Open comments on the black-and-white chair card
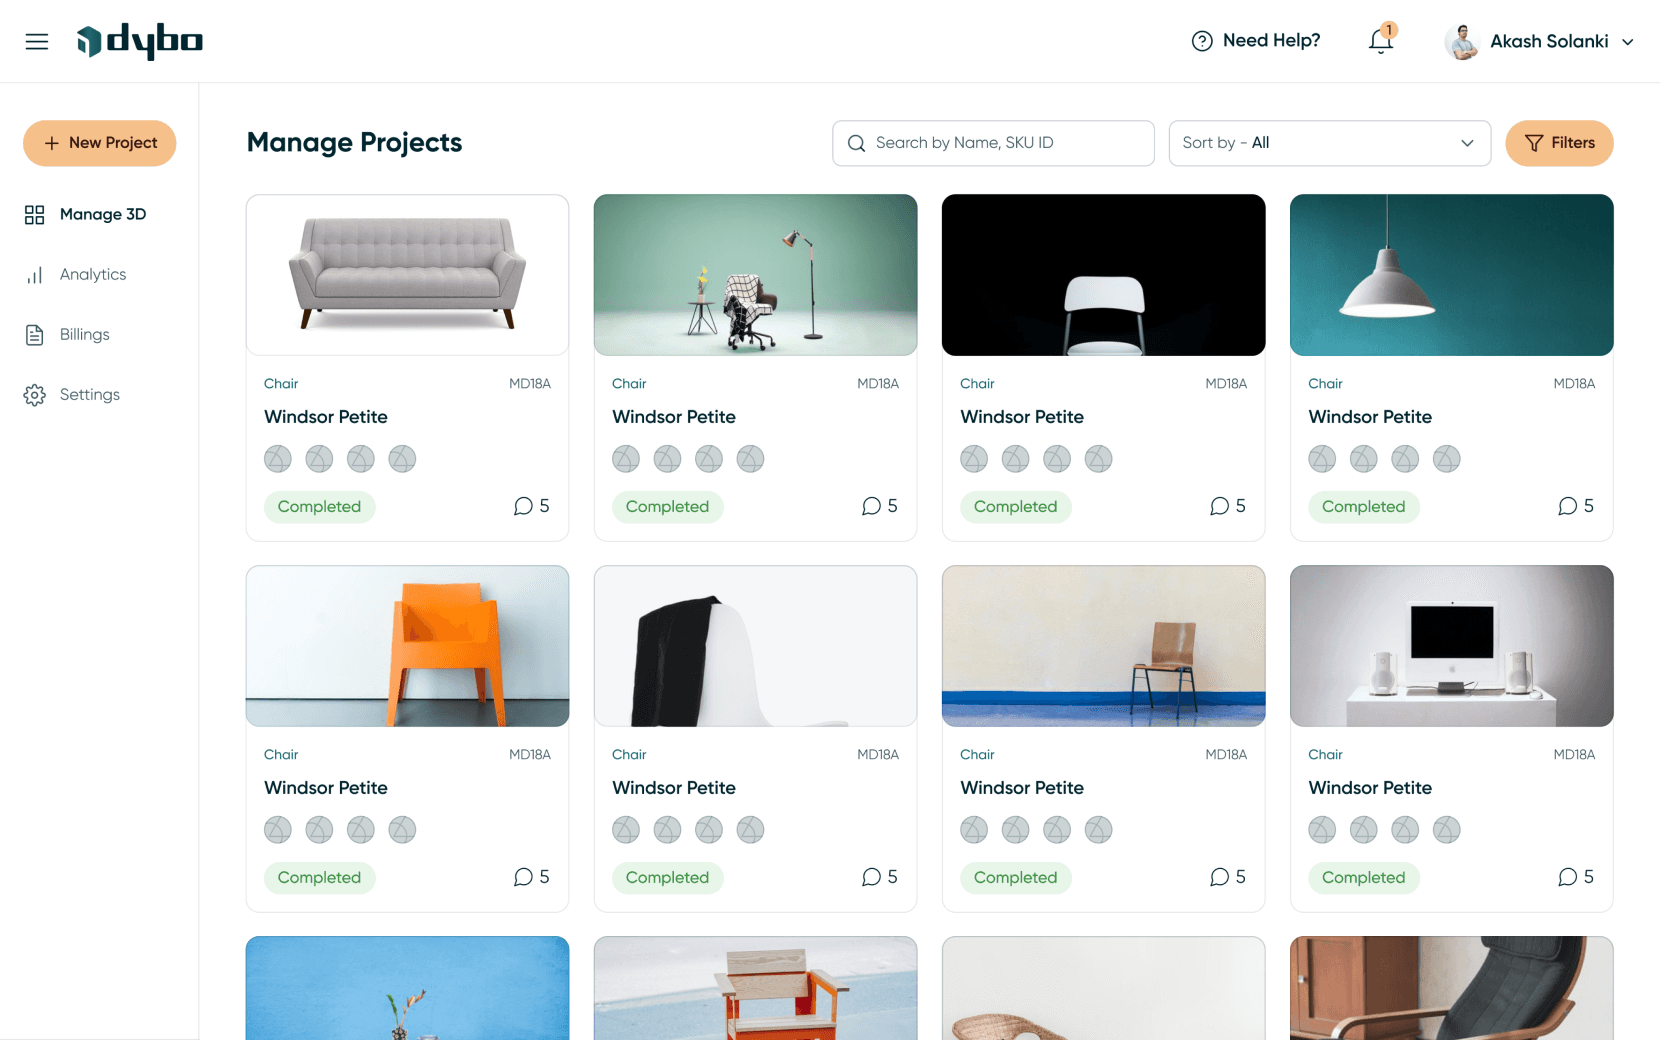Image resolution: width=1660 pixels, height=1040 pixels. coord(879,877)
